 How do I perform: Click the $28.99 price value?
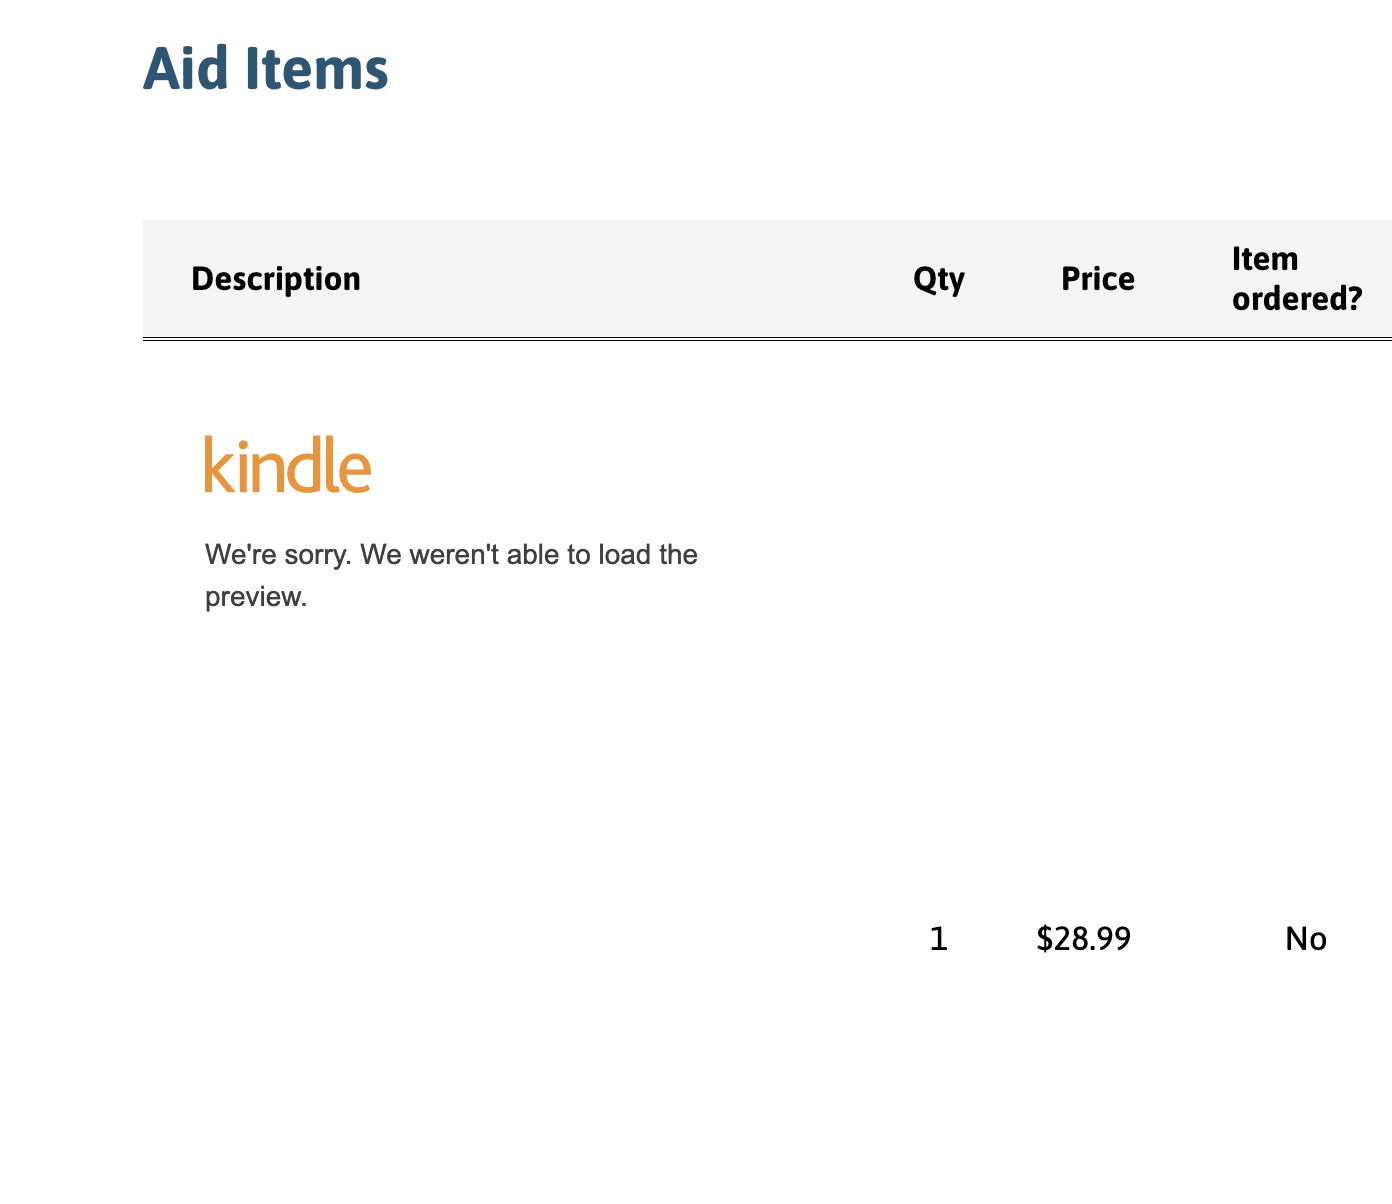pos(1084,939)
